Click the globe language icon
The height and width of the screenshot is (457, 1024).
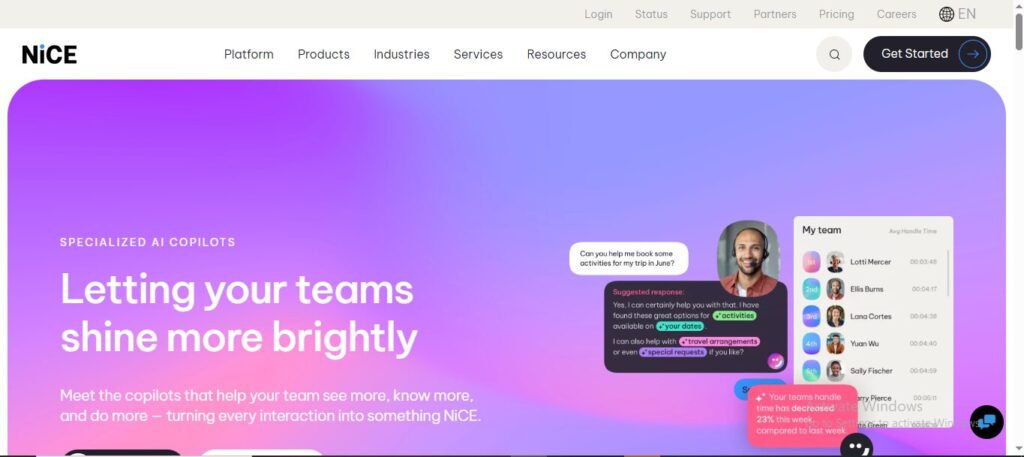(946, 14)
